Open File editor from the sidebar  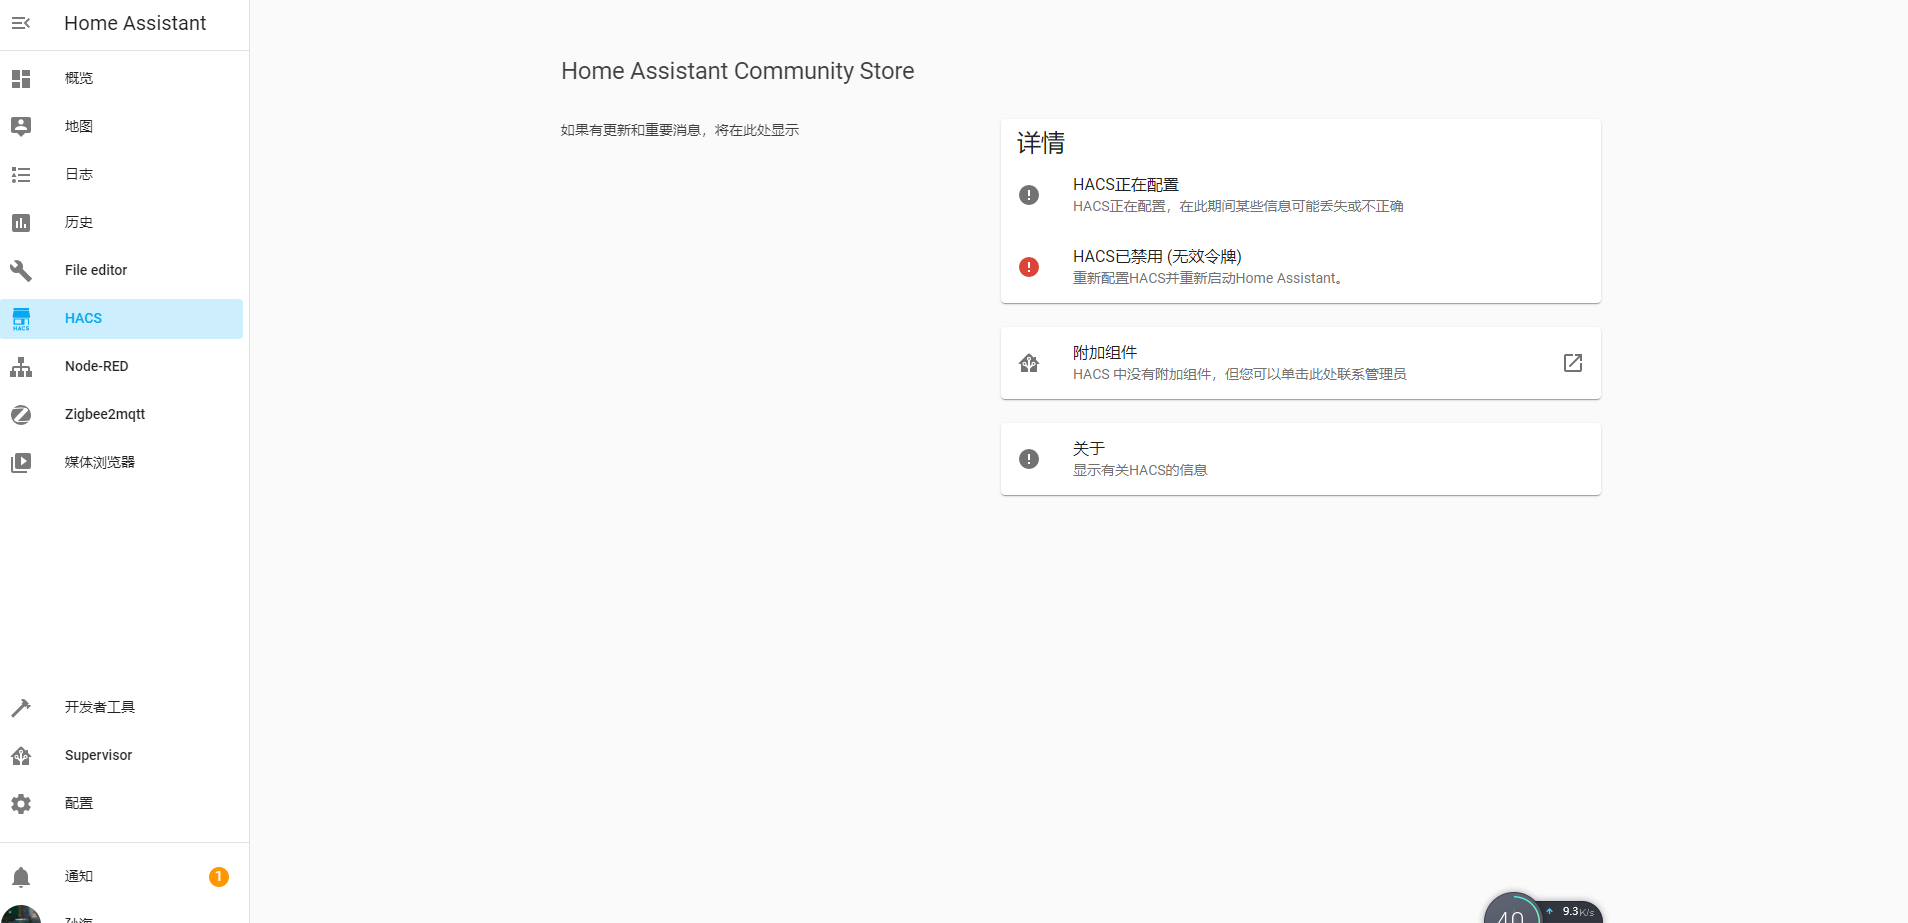pyautogui.click(x=122, y=270)
